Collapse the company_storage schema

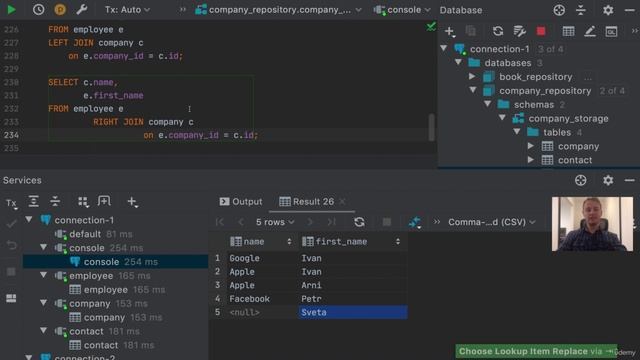point(502,118)
